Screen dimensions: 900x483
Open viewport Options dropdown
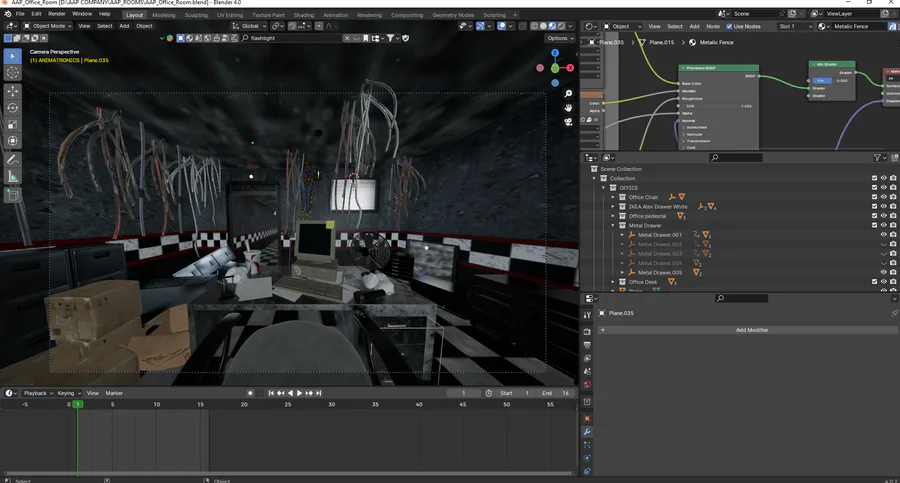560,38
